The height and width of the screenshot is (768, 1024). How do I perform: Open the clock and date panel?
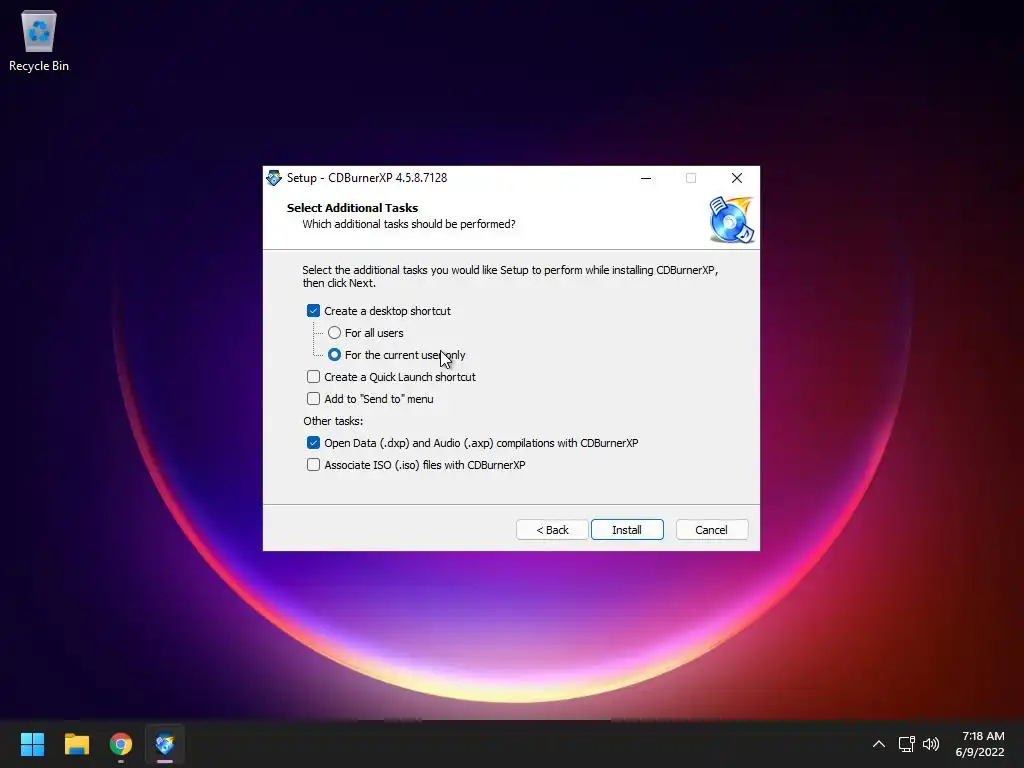(980, 744)
